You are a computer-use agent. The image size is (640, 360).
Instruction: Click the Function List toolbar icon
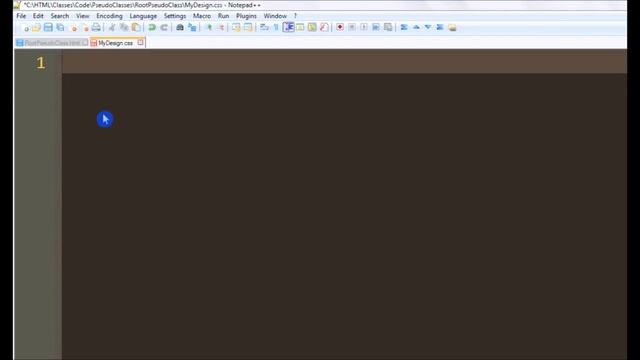click(x=324, y=28)
